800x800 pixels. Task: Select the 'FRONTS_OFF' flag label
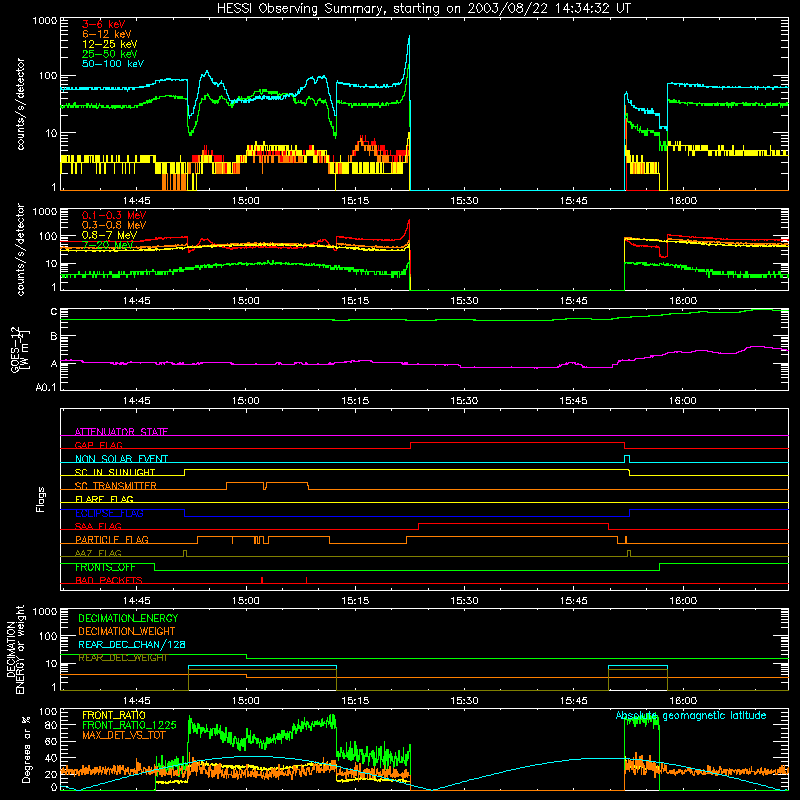(x=105, y=567)
